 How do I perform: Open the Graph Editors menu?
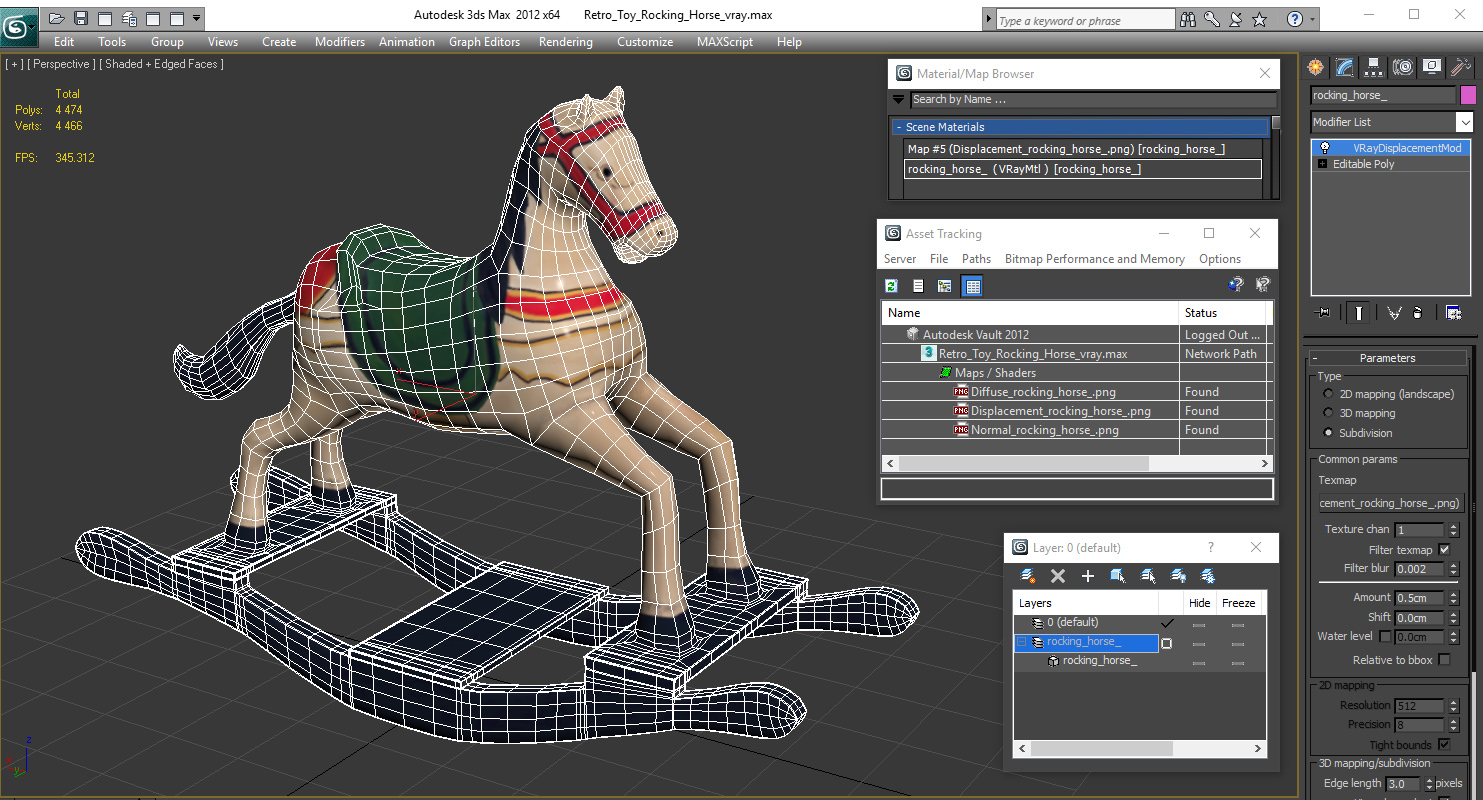(484, 42)
